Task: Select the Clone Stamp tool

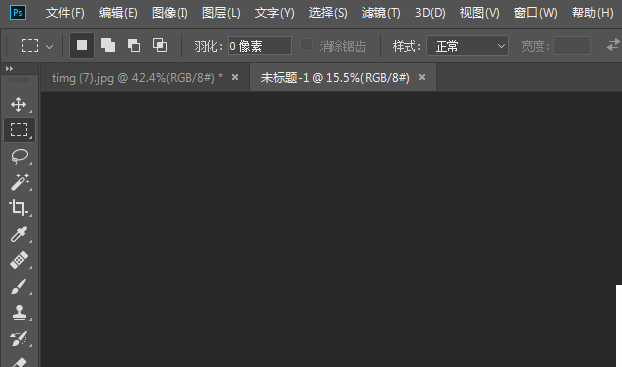Action: 19,313
